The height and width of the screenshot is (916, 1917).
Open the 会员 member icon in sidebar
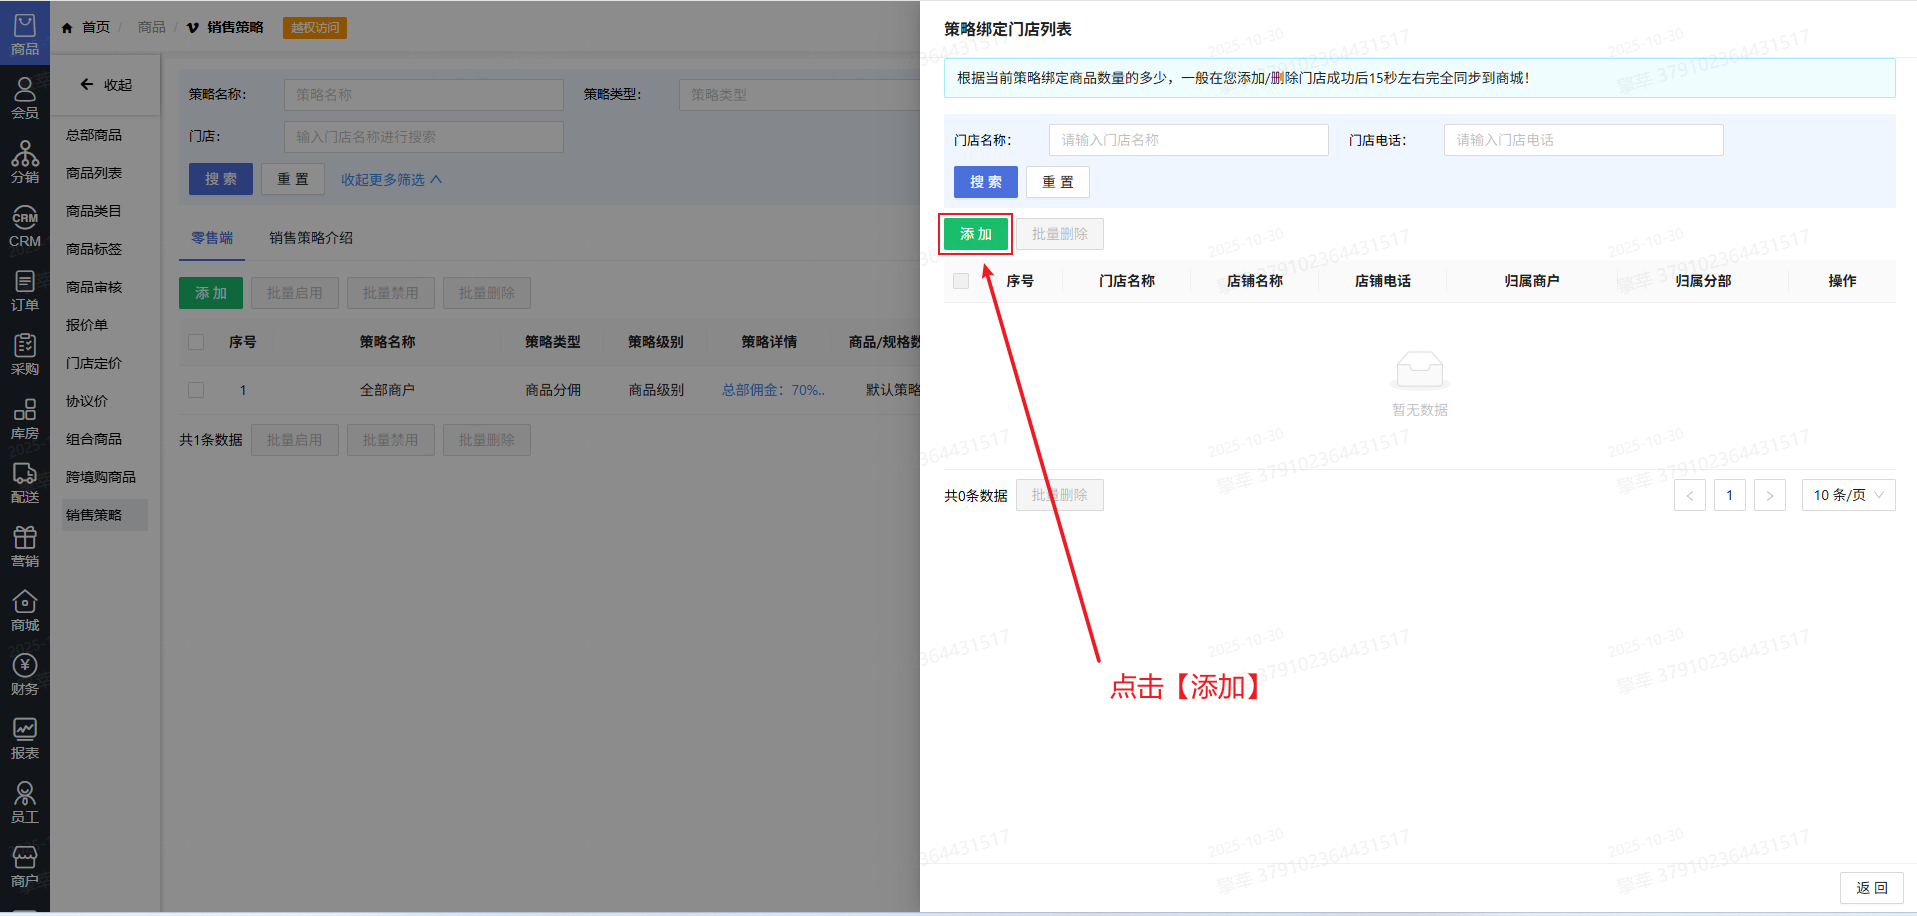pos(24,98)
